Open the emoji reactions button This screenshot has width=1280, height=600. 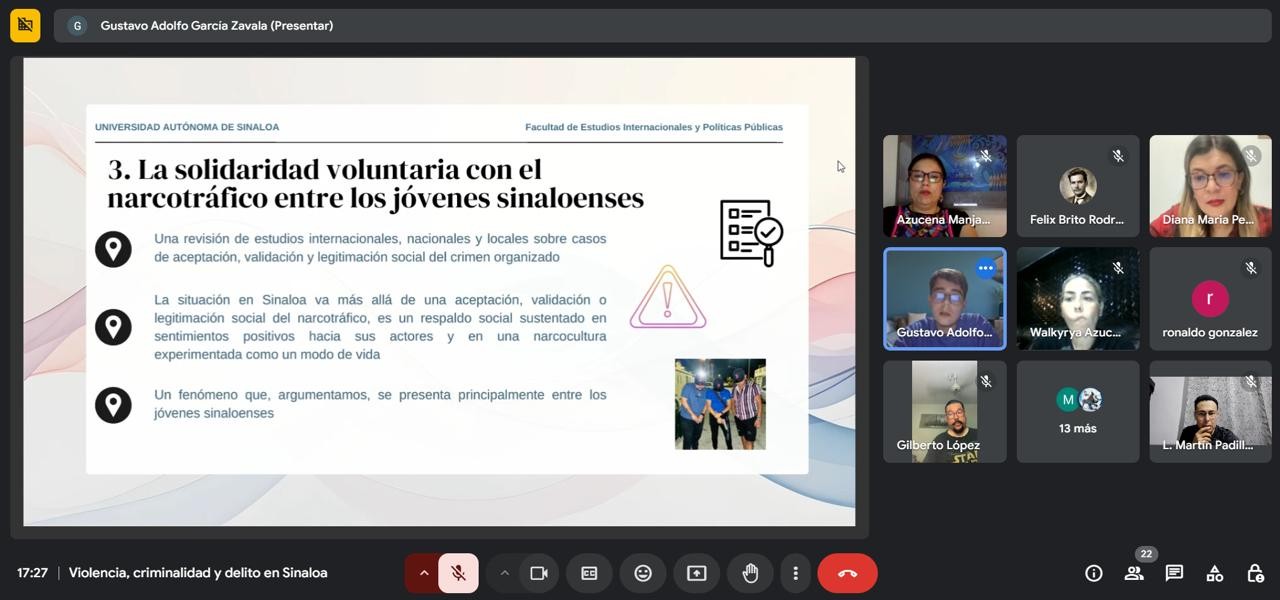[x=643, y=573]
